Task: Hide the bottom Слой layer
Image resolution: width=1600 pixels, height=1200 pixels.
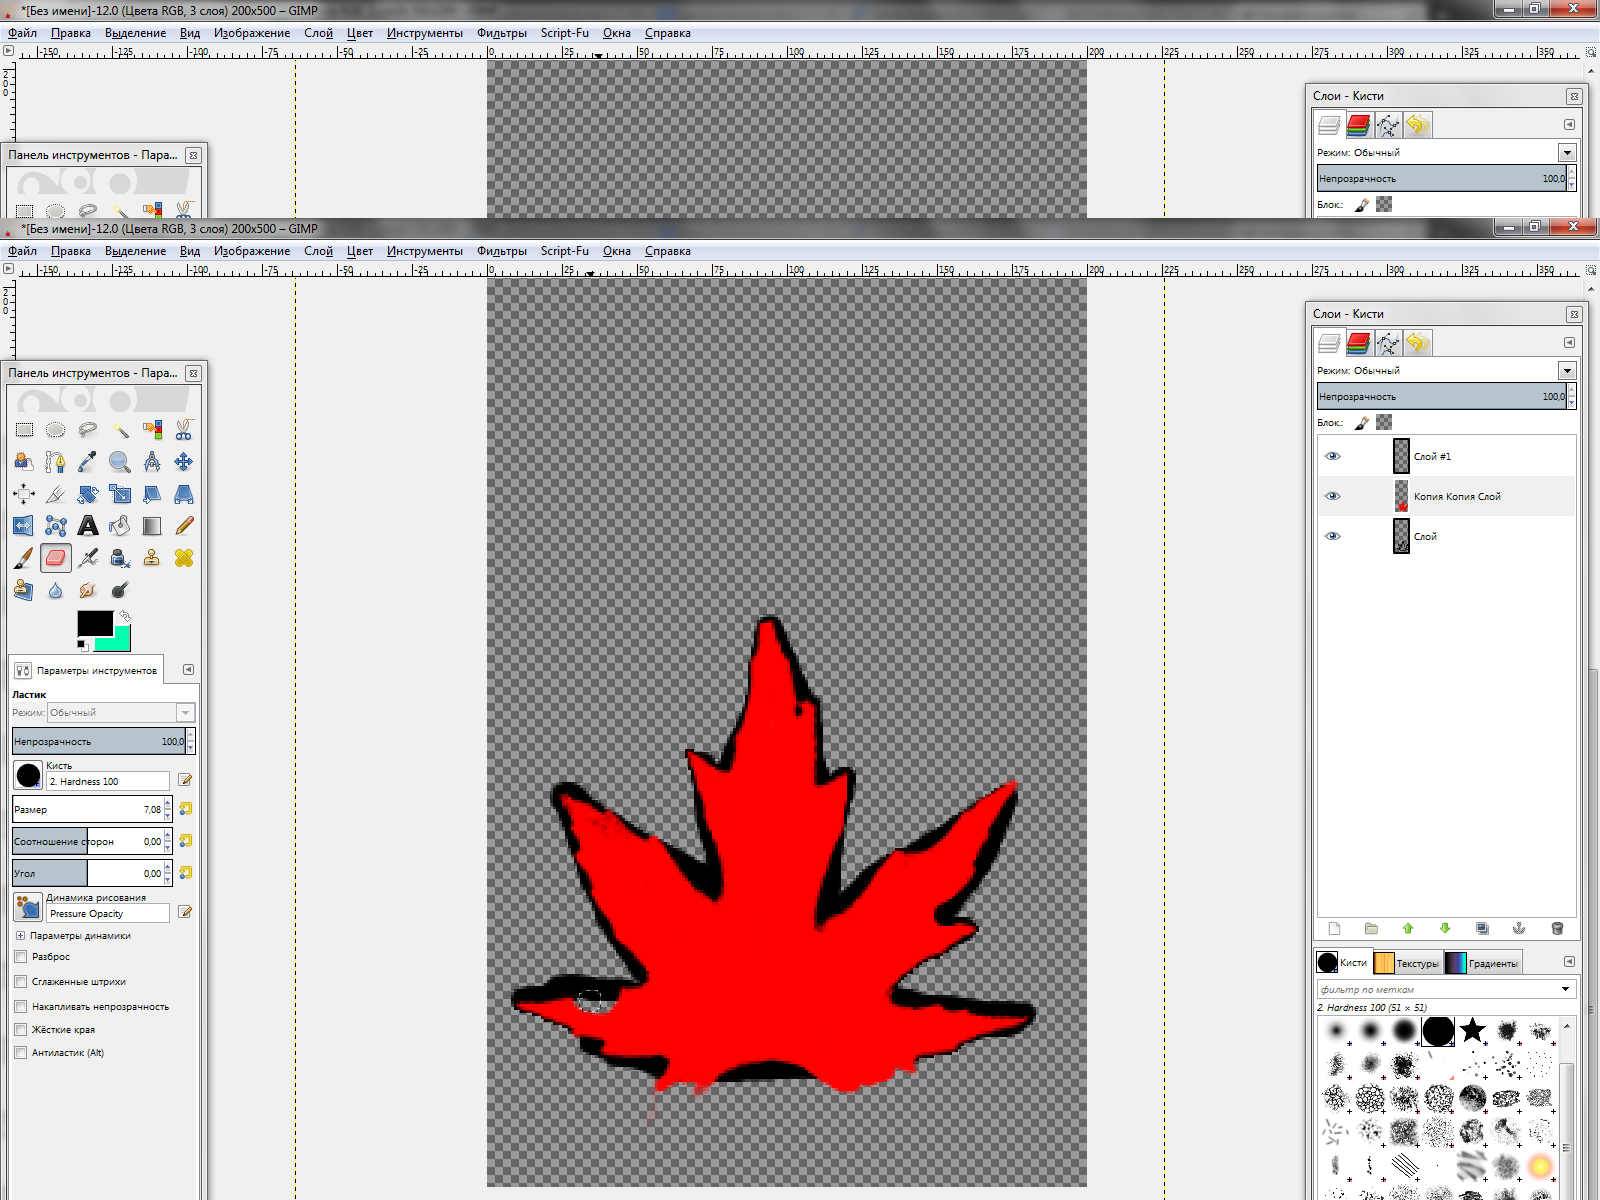Action: 1333,536
